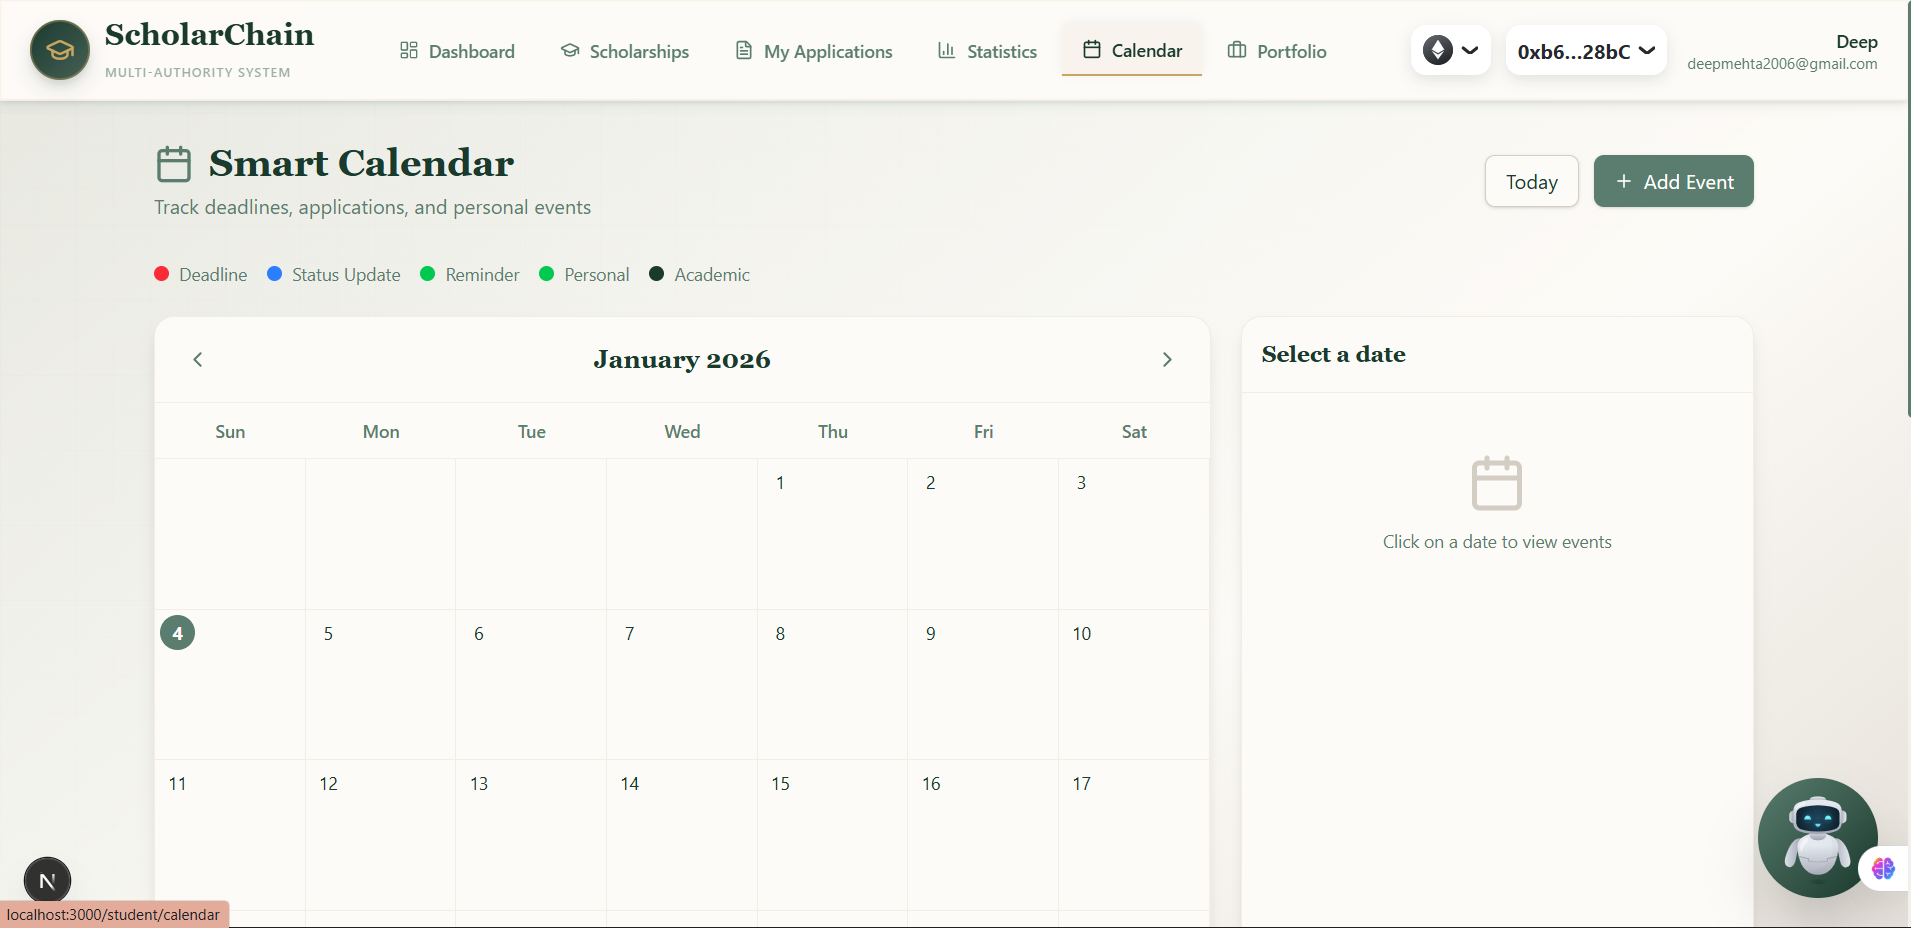Click the ScholarChain graduation cap logo

point(59,49)
